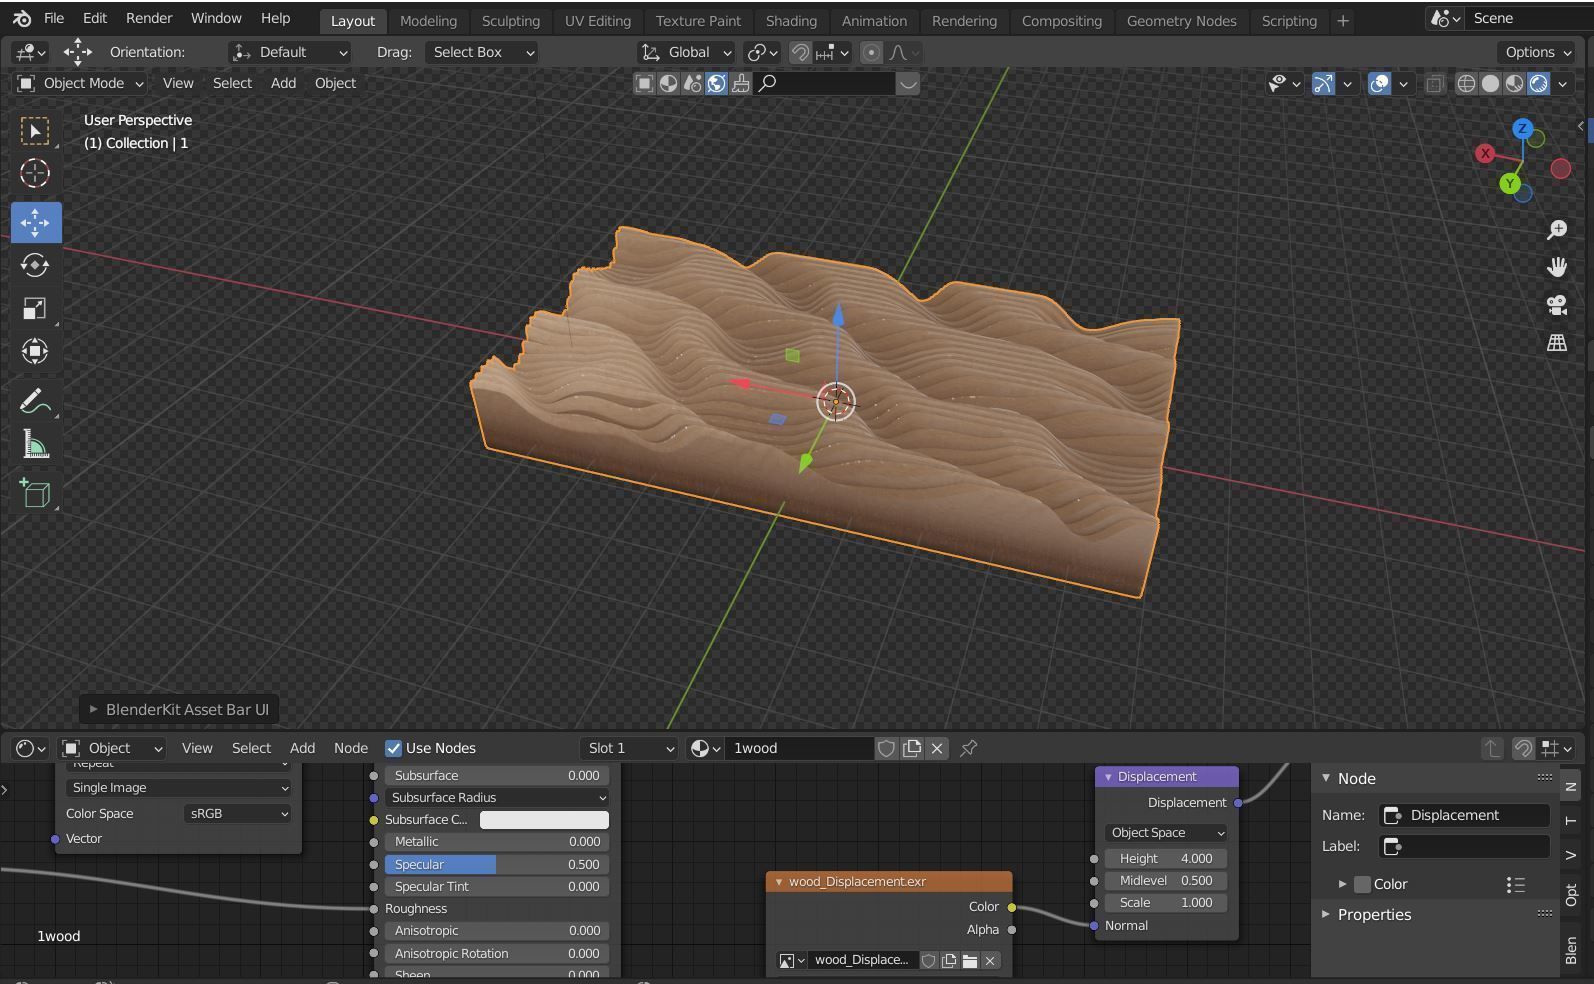The width and height of the screenshot is (1594, 984).
Task: Open the File menu
Action: coord(54,18)
